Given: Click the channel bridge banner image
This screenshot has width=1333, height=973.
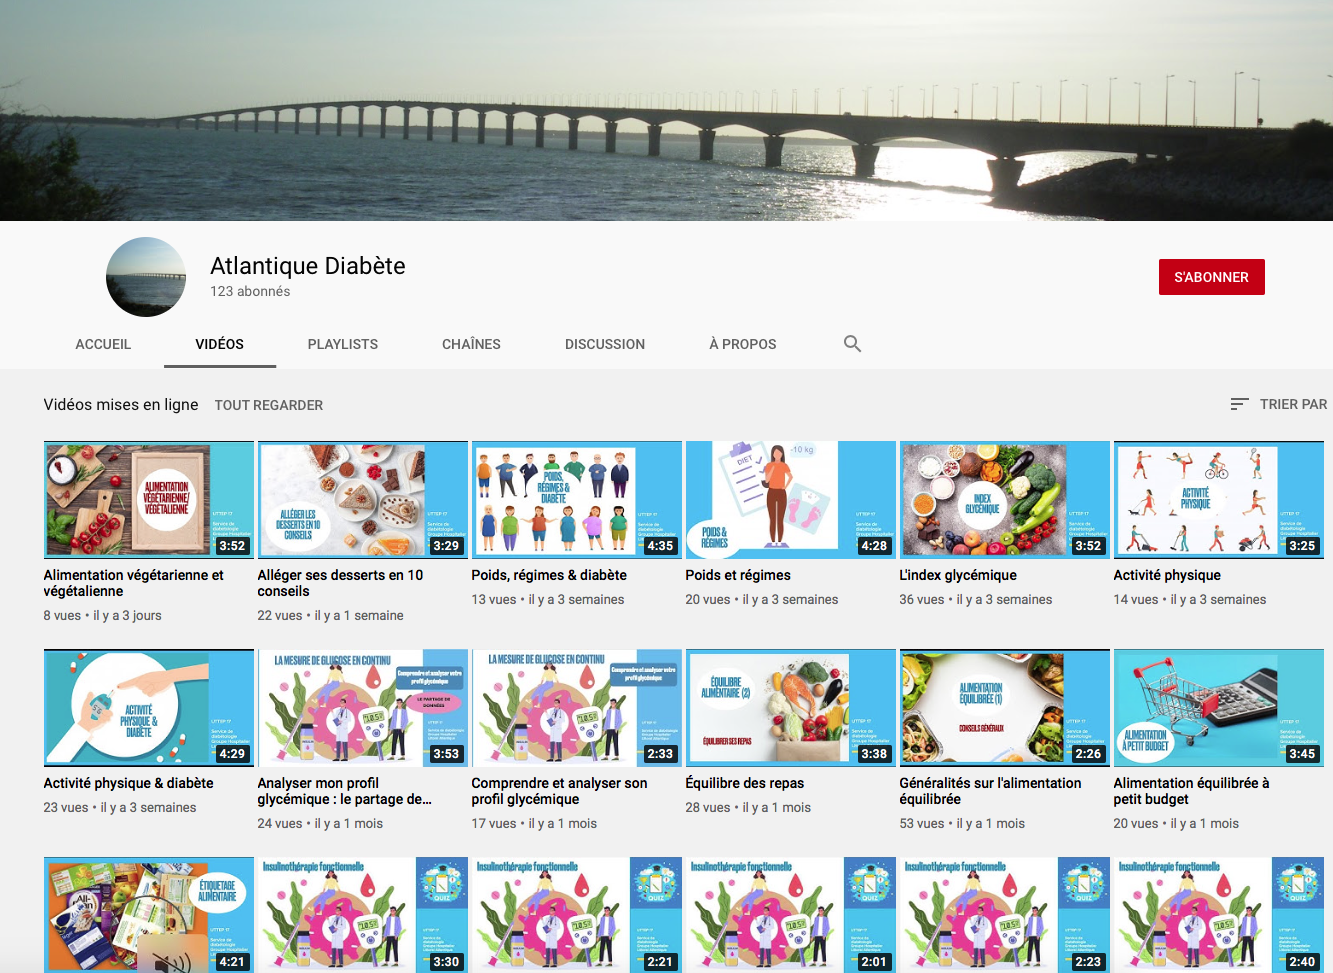Looking at the screenshot, I should point(666,110).
